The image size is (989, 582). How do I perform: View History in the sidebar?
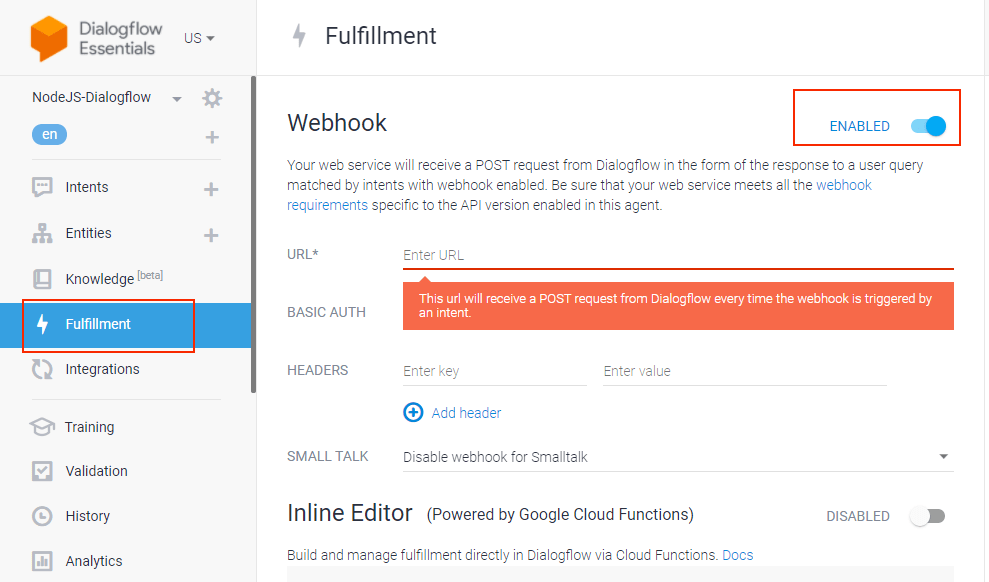coord(88,516)
